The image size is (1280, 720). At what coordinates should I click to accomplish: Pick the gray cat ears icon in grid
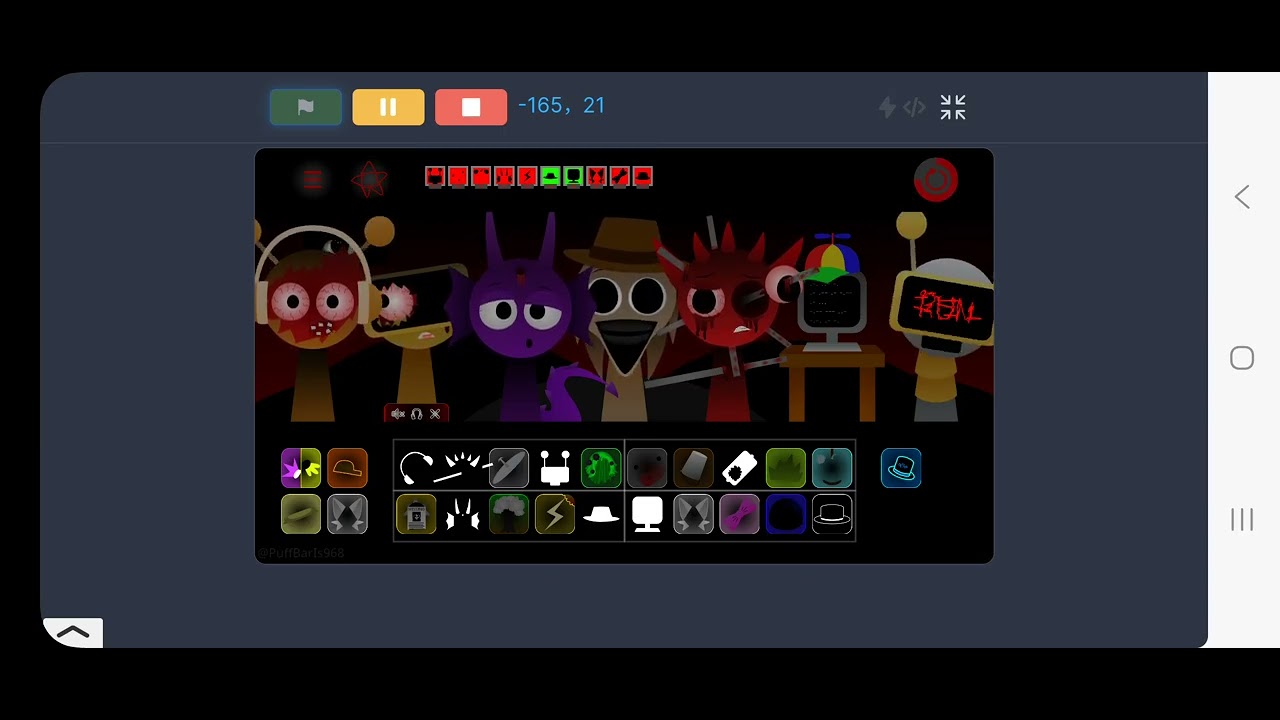pyautogui.click(x=693, y=515)
